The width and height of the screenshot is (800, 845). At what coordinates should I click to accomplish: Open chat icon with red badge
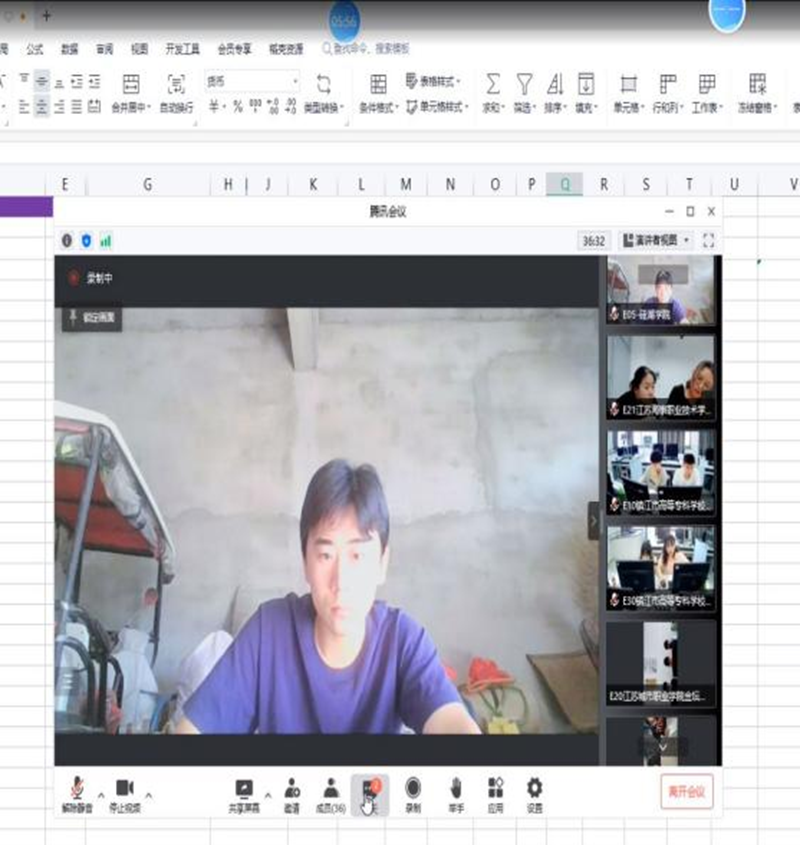coord(370,792)
